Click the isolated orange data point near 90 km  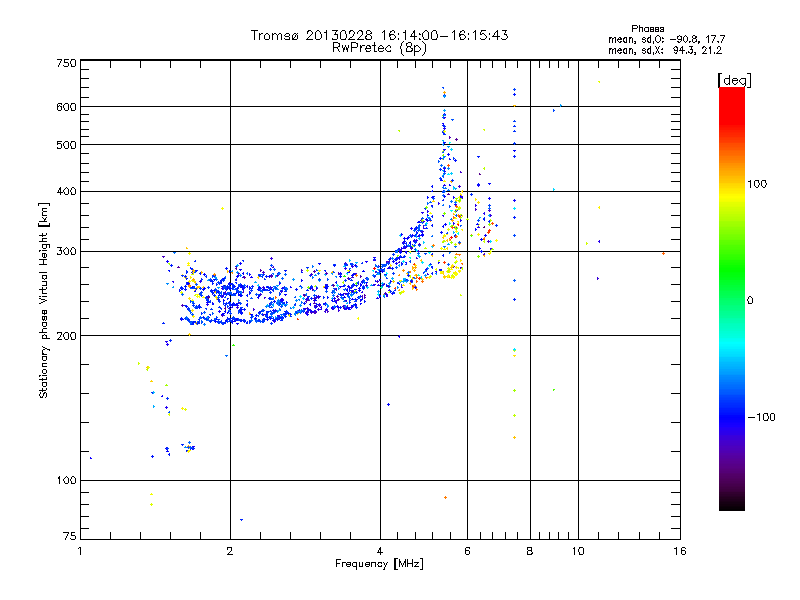click(x=445, y=497)
